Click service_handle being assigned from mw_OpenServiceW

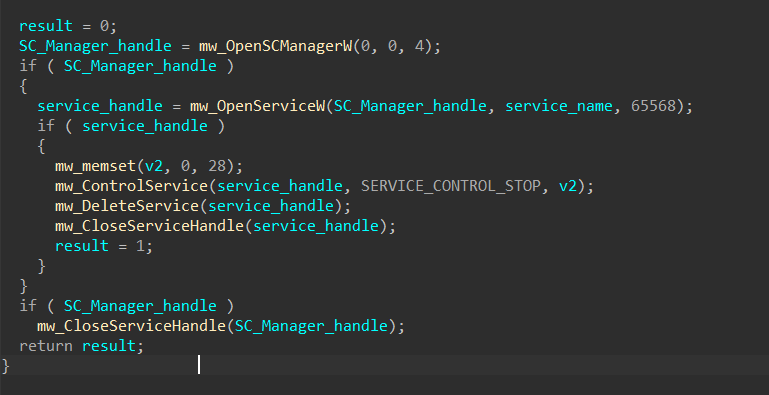(x=100, y=106)
